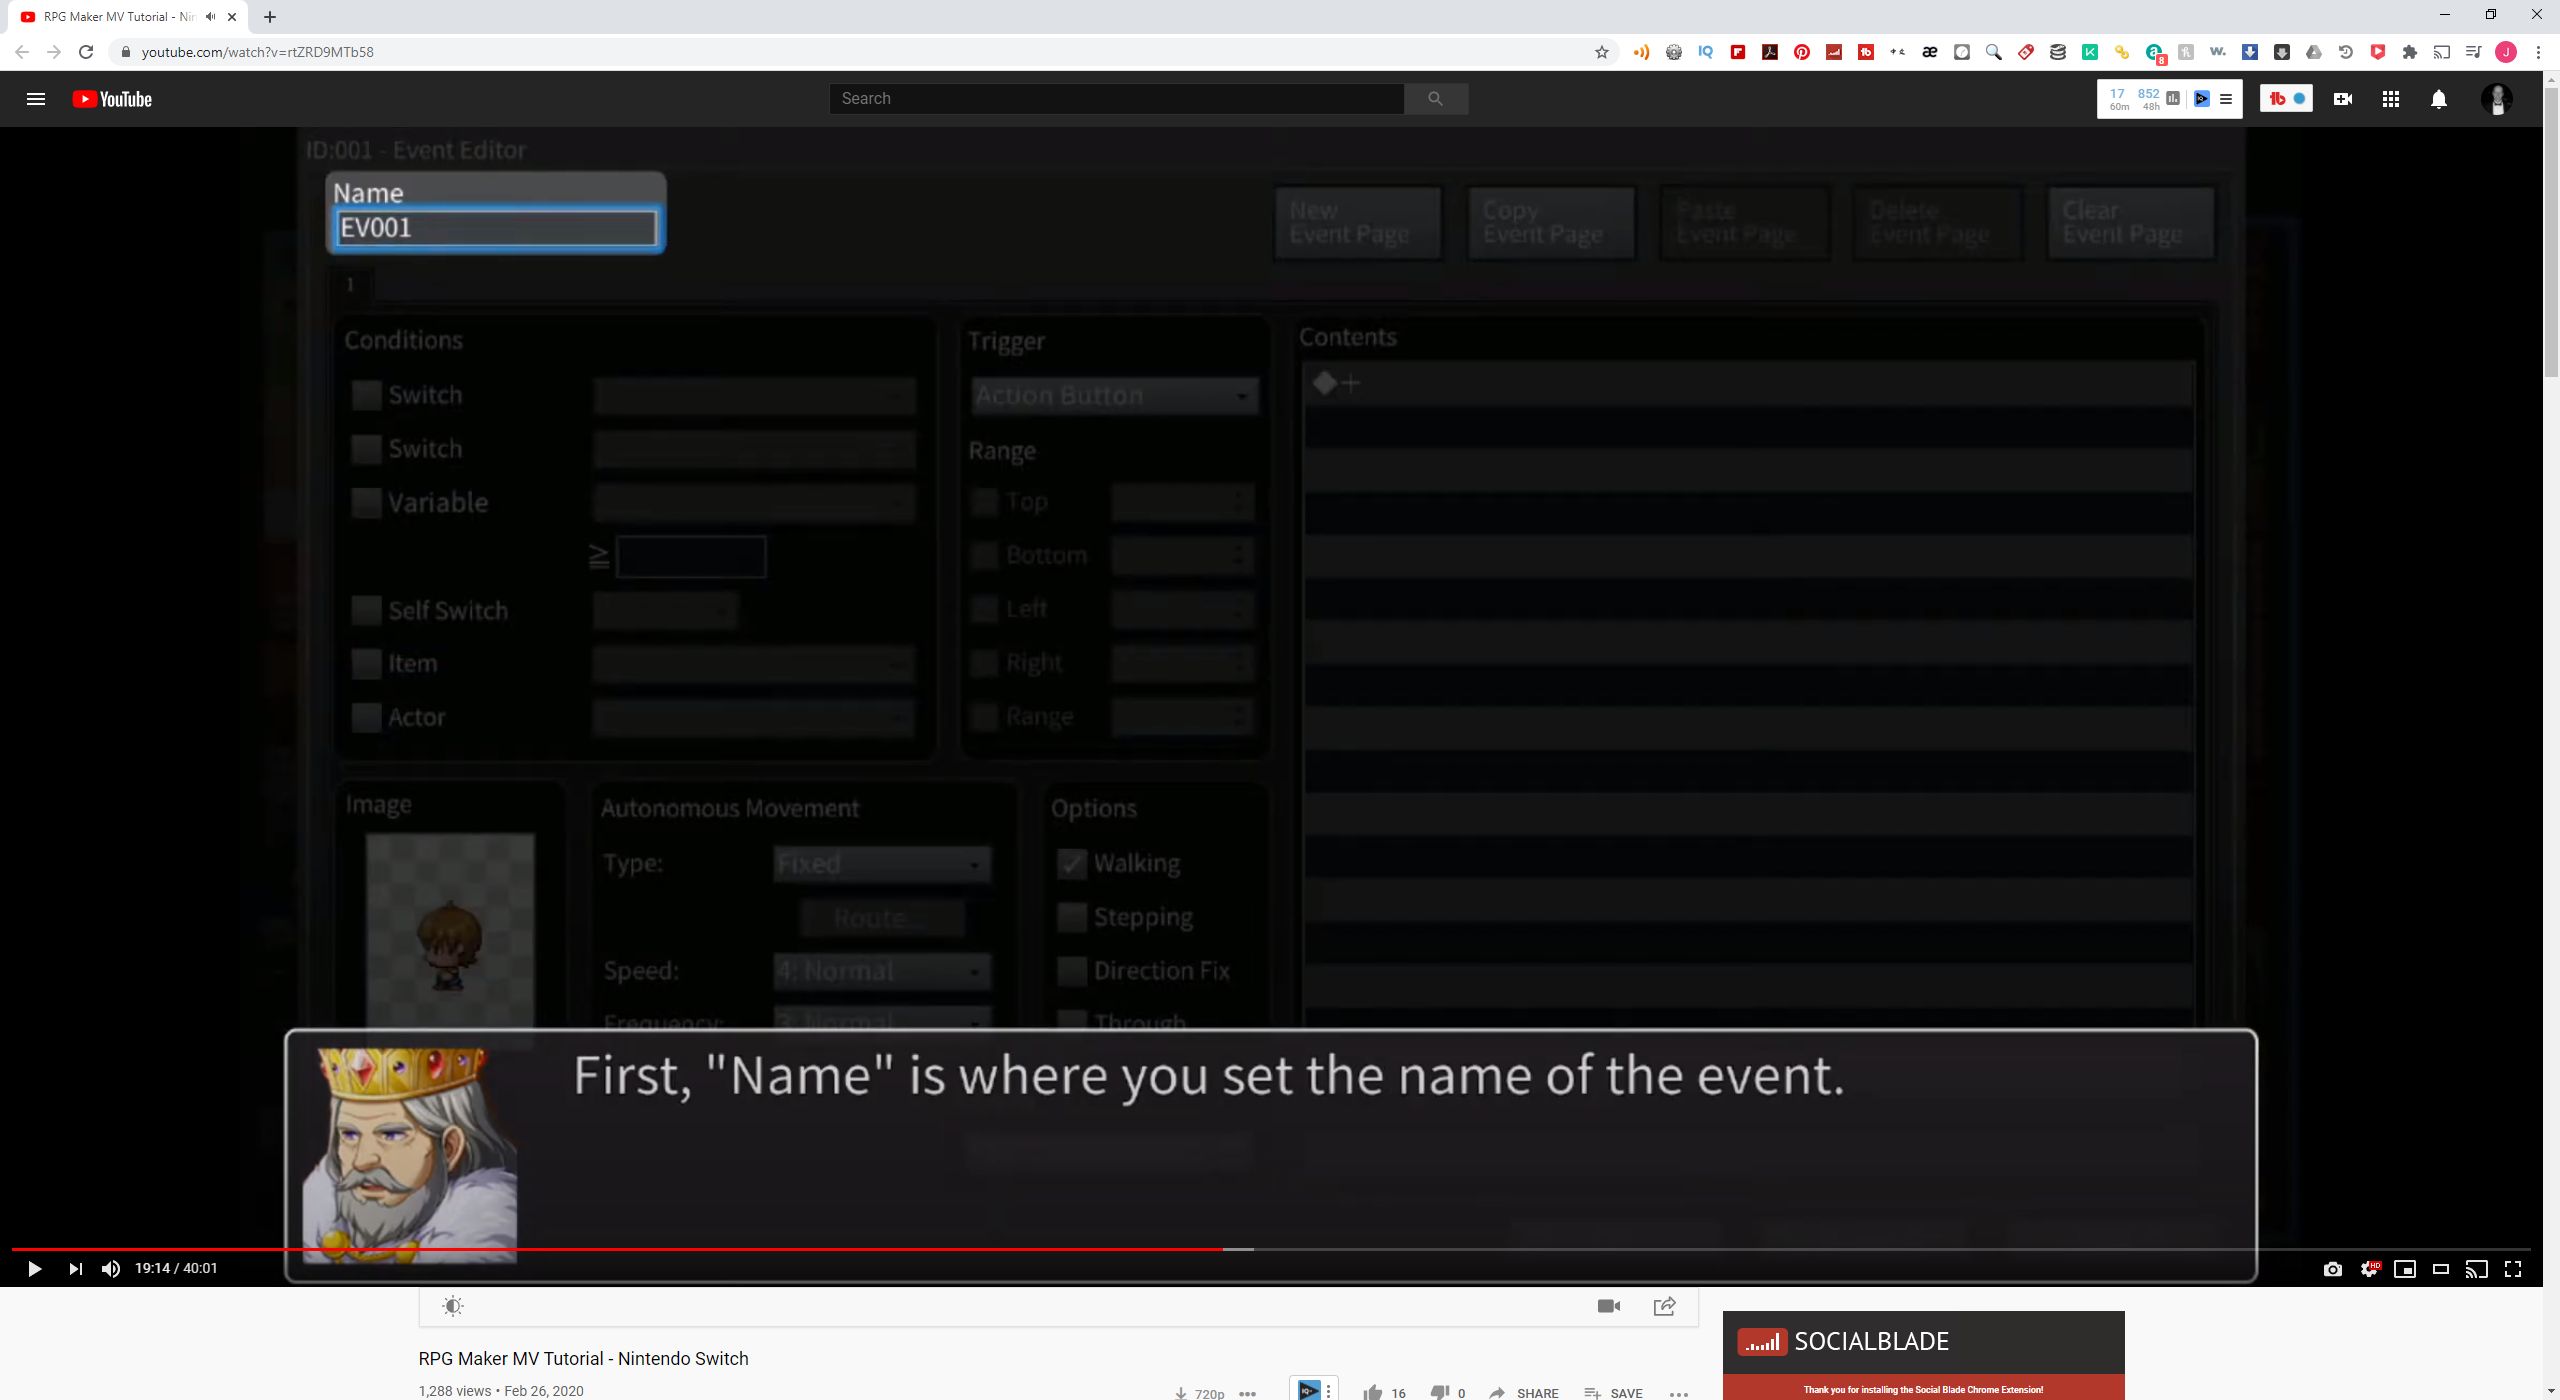Toggle theater mode

click(2441, 1269)
